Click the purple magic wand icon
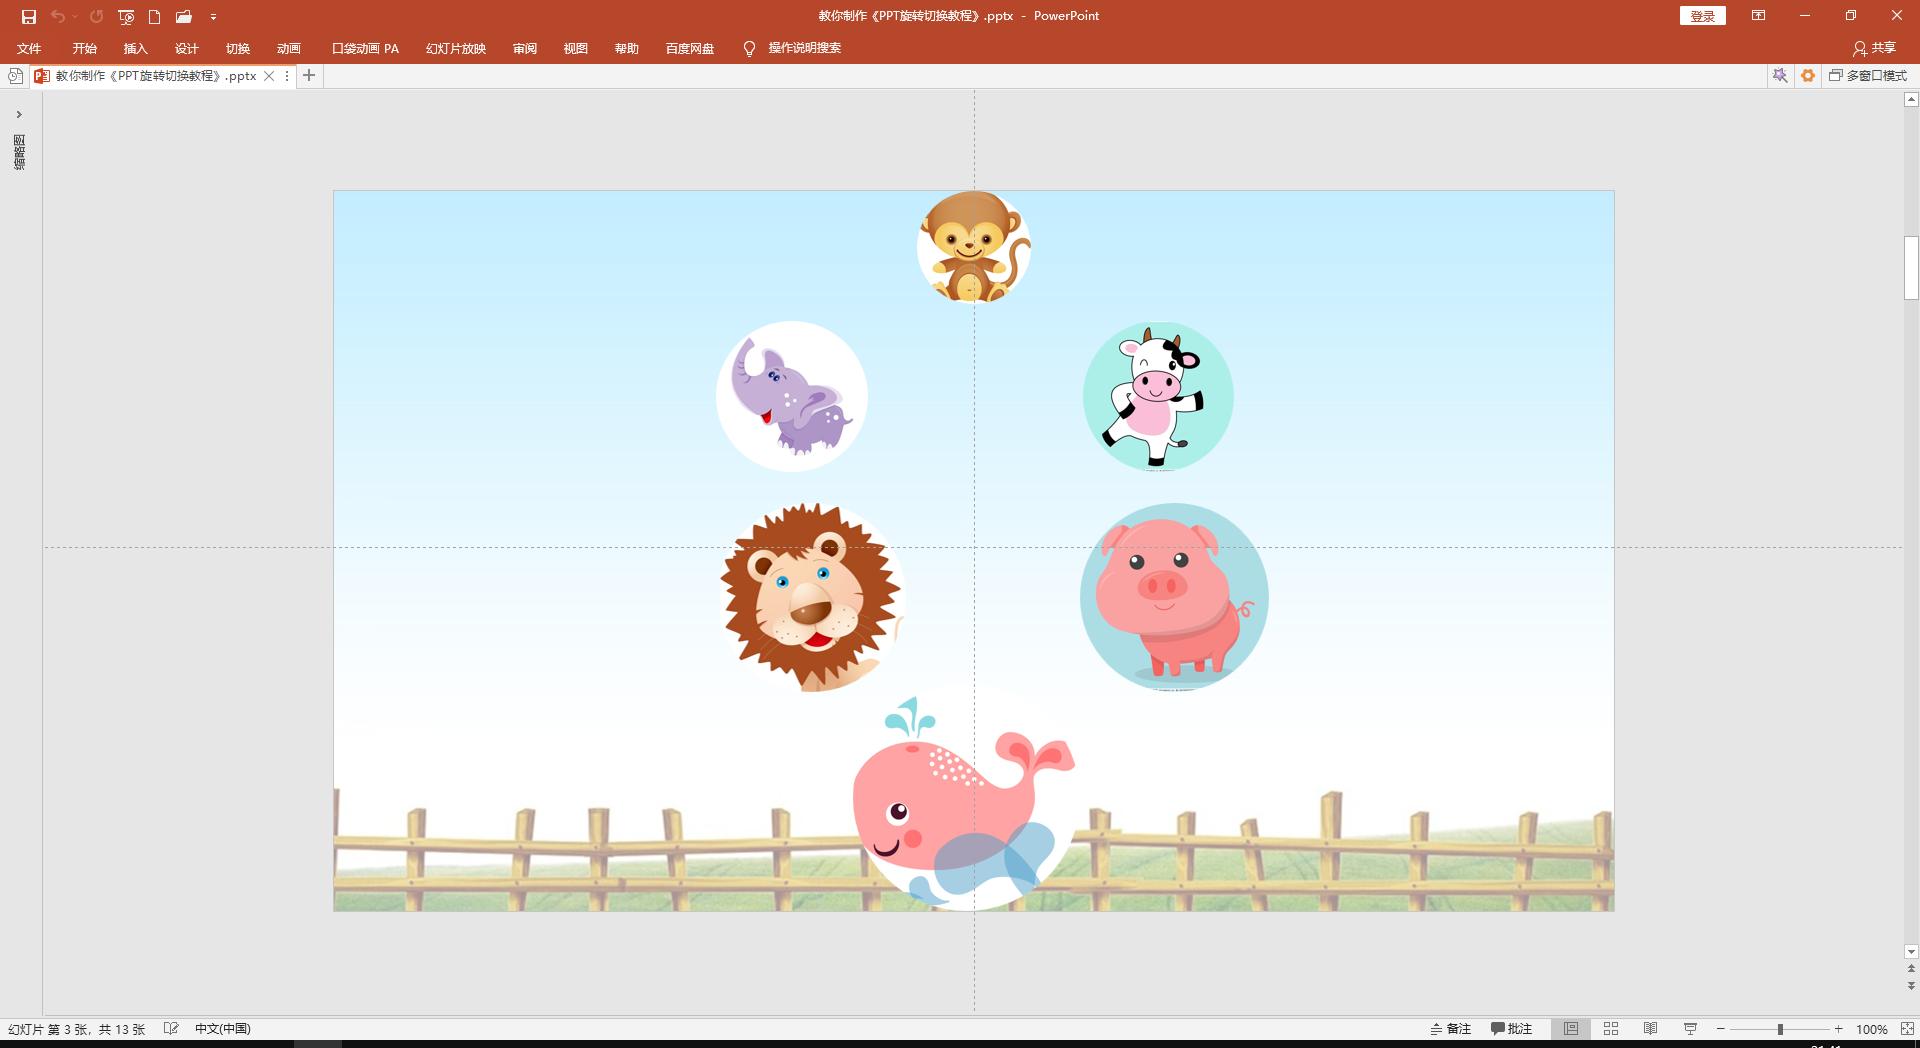1920x1048 pixels. click(1780, 75)
